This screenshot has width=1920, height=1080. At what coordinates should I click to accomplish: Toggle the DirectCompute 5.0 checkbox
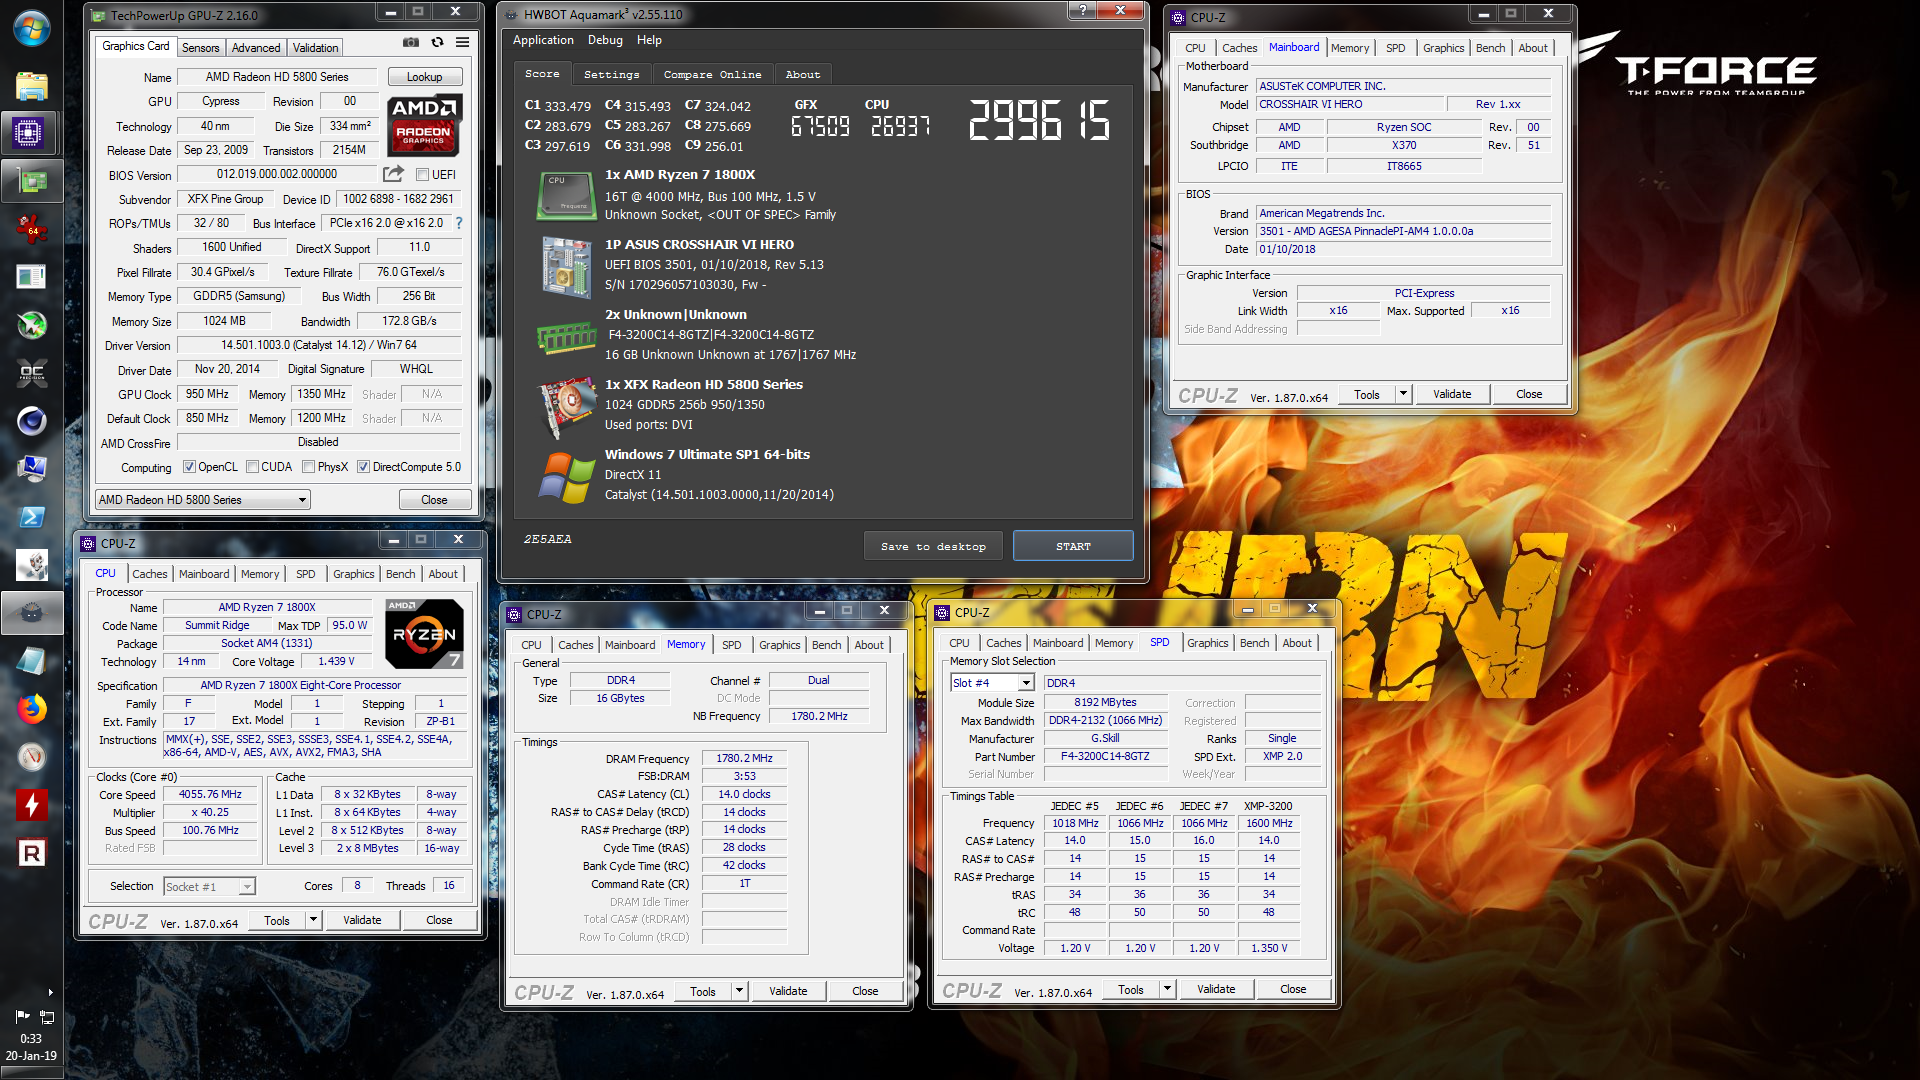point(364,467)
